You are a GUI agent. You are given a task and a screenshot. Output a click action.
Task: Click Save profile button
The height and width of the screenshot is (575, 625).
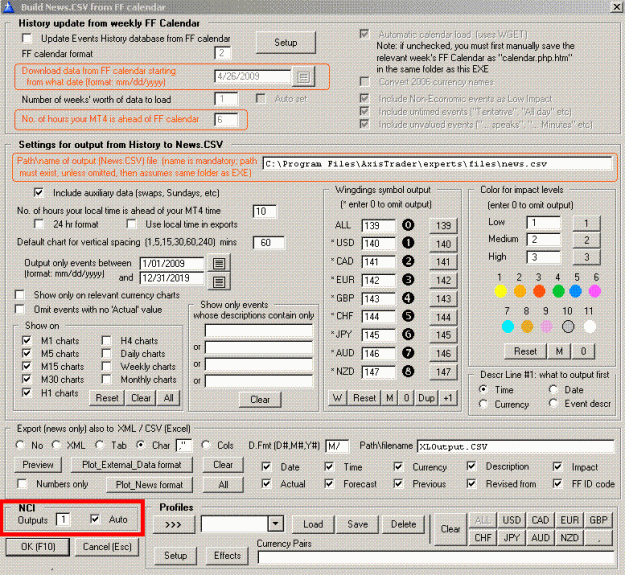coord(358,524)
